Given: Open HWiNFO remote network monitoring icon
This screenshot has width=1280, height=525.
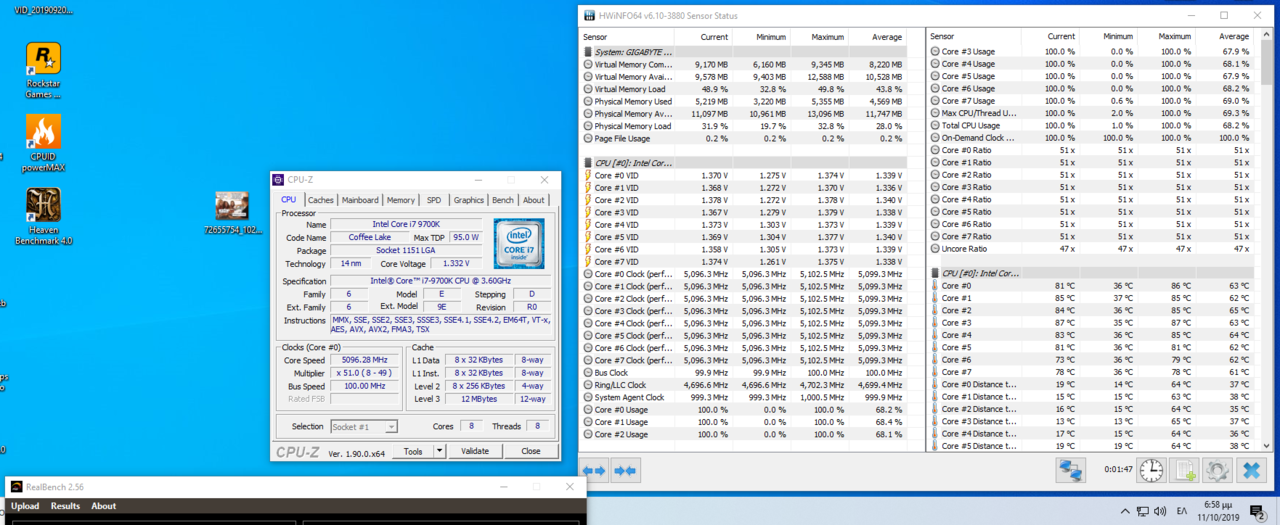Looking at the screenshot, I should (x=1072, y=470).
